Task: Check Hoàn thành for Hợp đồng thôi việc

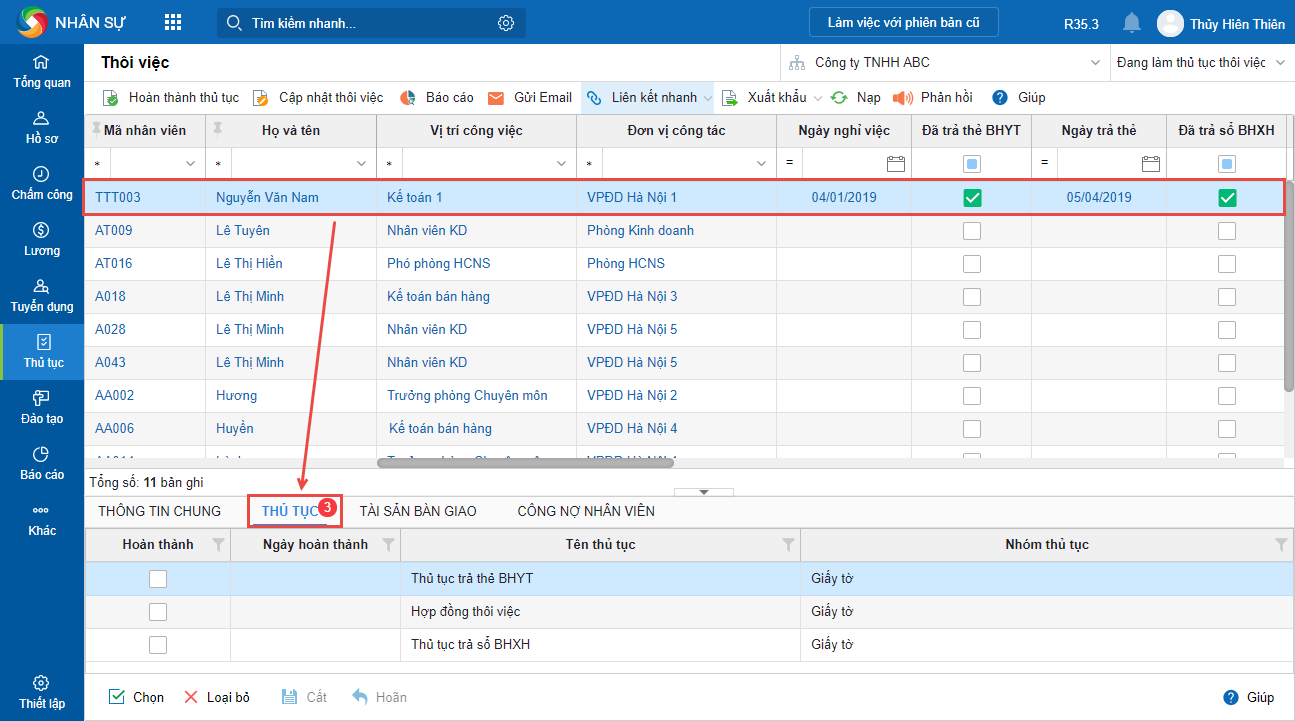Action: (x=158, y=612)
